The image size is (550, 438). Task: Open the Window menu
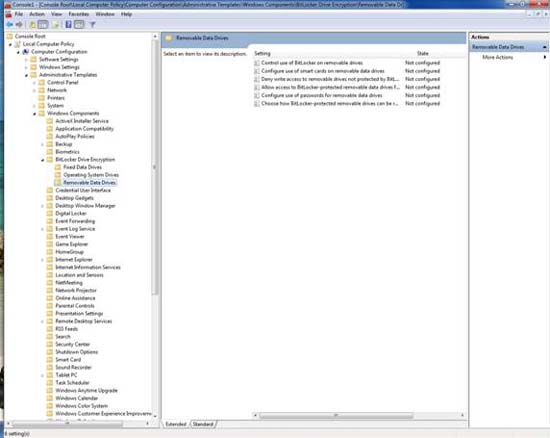[105, 14]
